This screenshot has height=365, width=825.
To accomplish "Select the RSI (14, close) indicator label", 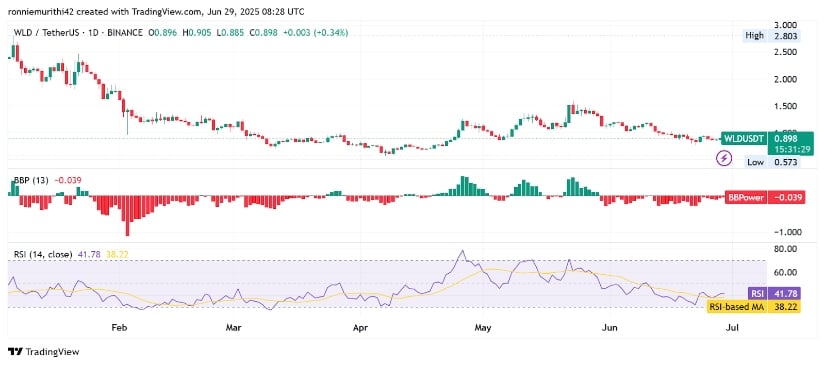I will 43,254.
